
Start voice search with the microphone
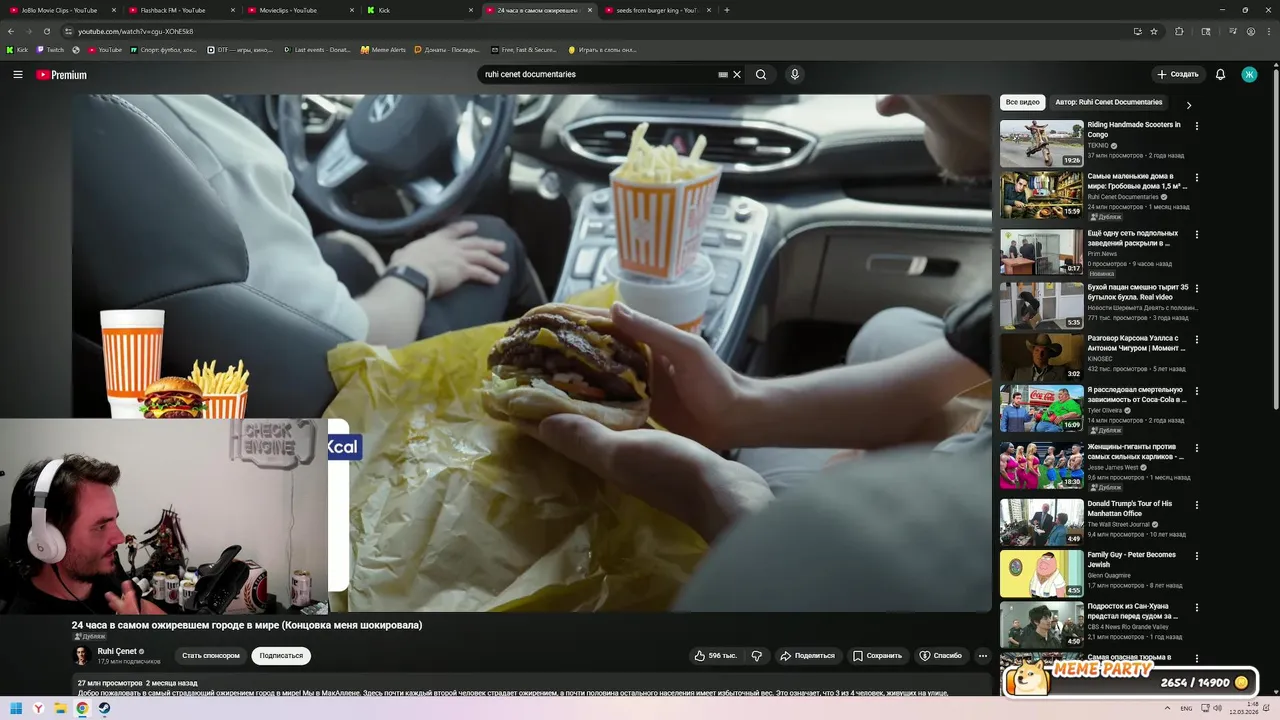pyautogui.click(x=795, y=74)
